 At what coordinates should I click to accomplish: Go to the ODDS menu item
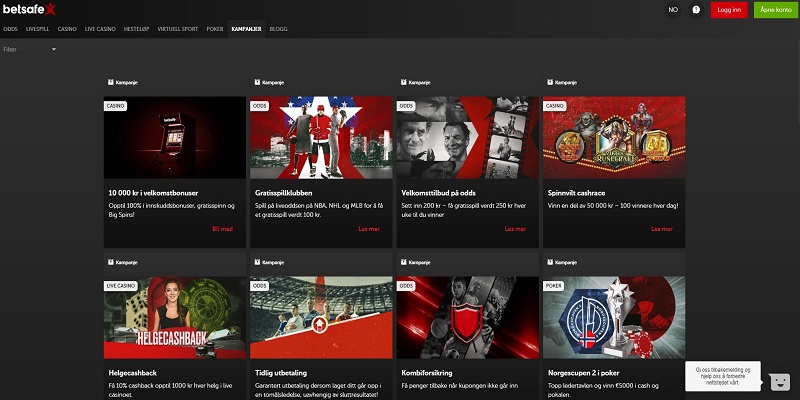(10, 29)
